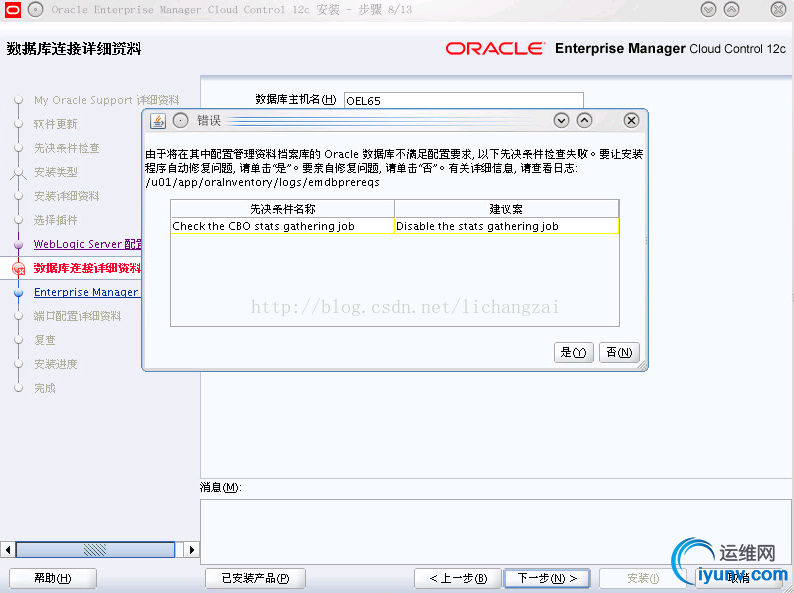794x593 pixels.
Task: Open the Enterprise Manager step link in sidebar
Action: click(x=86, y=292)
